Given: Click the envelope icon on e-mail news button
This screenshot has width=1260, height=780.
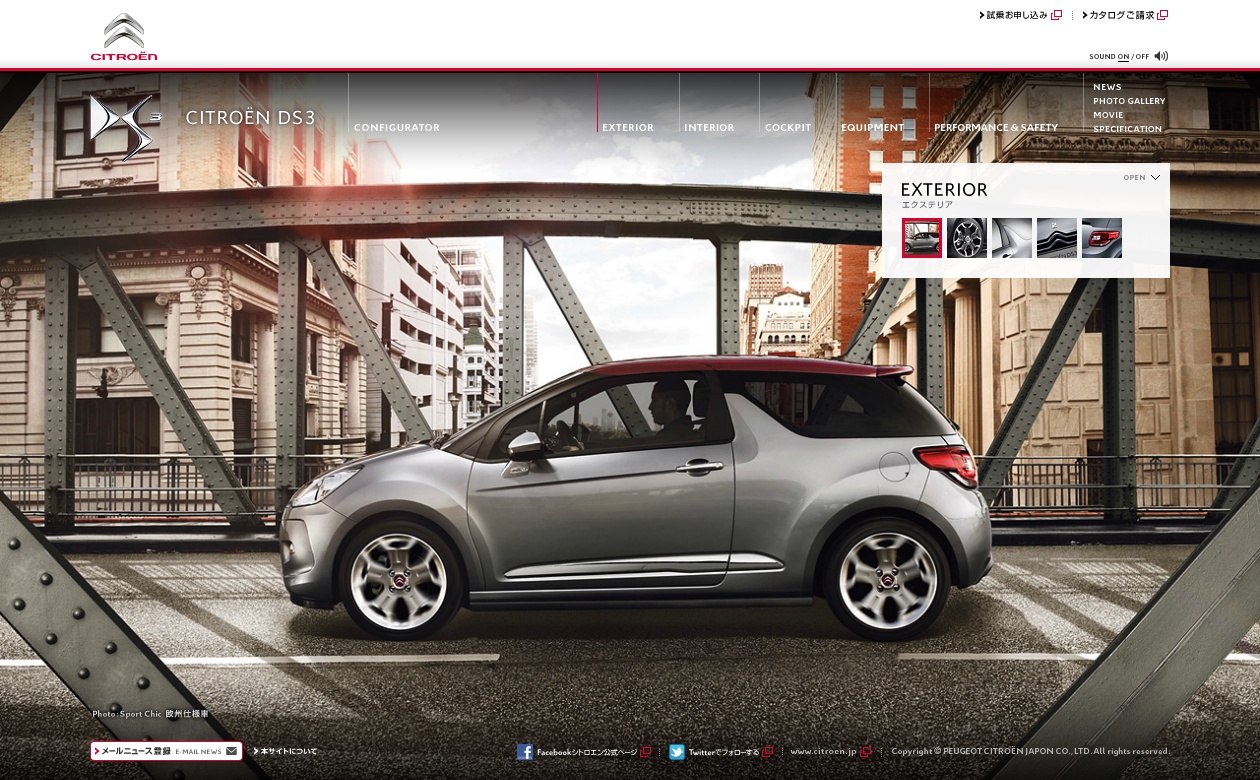Looking at the screenshot, I should click(x=232, y=751).
